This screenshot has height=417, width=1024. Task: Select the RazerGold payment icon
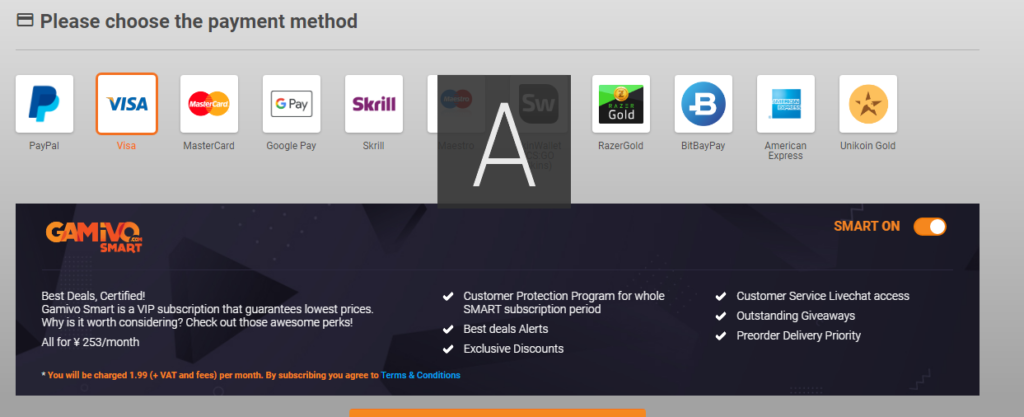pyautogui.click(x=620, y=104)
